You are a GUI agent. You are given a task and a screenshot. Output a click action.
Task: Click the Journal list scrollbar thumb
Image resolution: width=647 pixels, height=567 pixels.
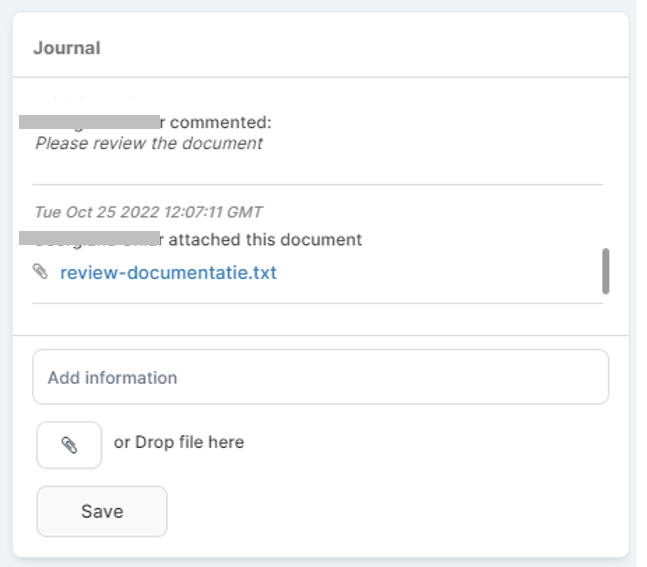pos(606,270)
